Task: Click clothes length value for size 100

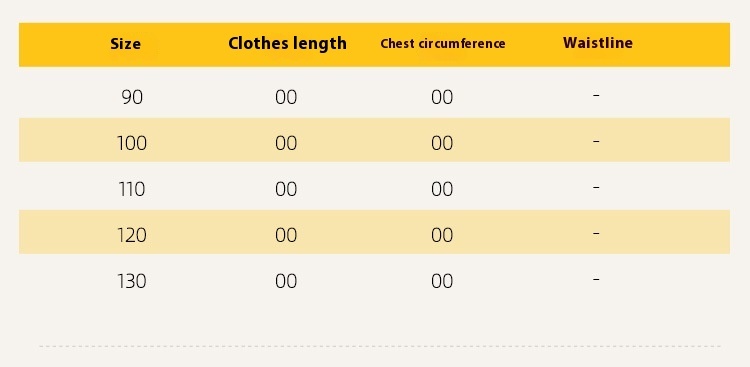Action: coord(286,143)
